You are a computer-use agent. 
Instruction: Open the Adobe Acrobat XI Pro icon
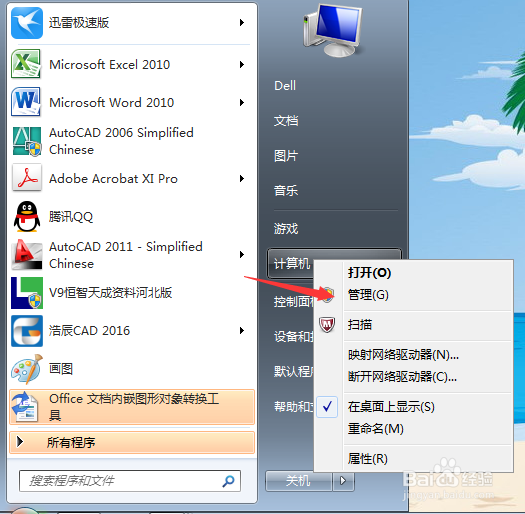click(x=27, y=178)
